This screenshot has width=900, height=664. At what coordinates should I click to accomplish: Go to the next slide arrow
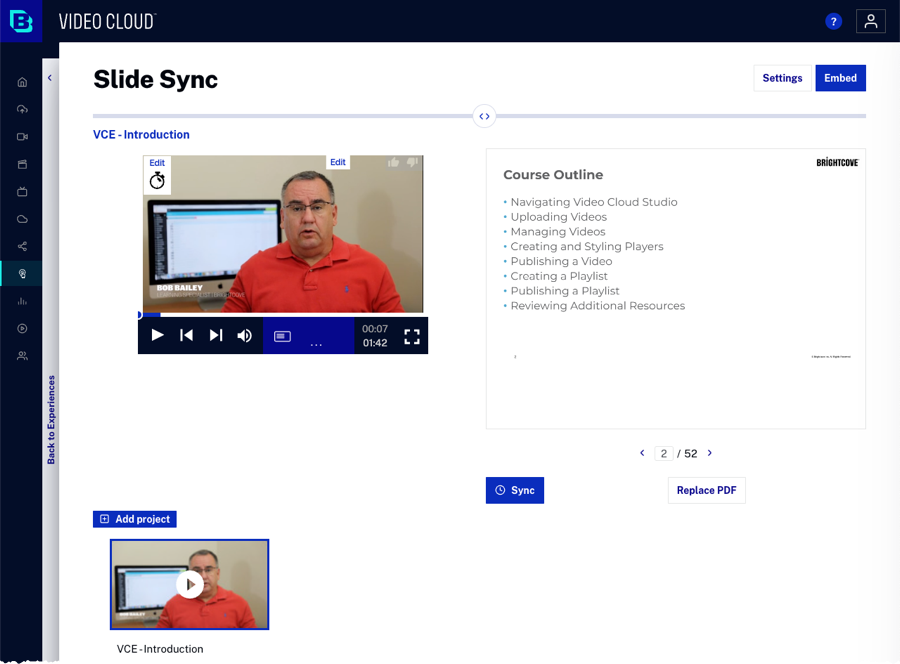pos(710,453)
